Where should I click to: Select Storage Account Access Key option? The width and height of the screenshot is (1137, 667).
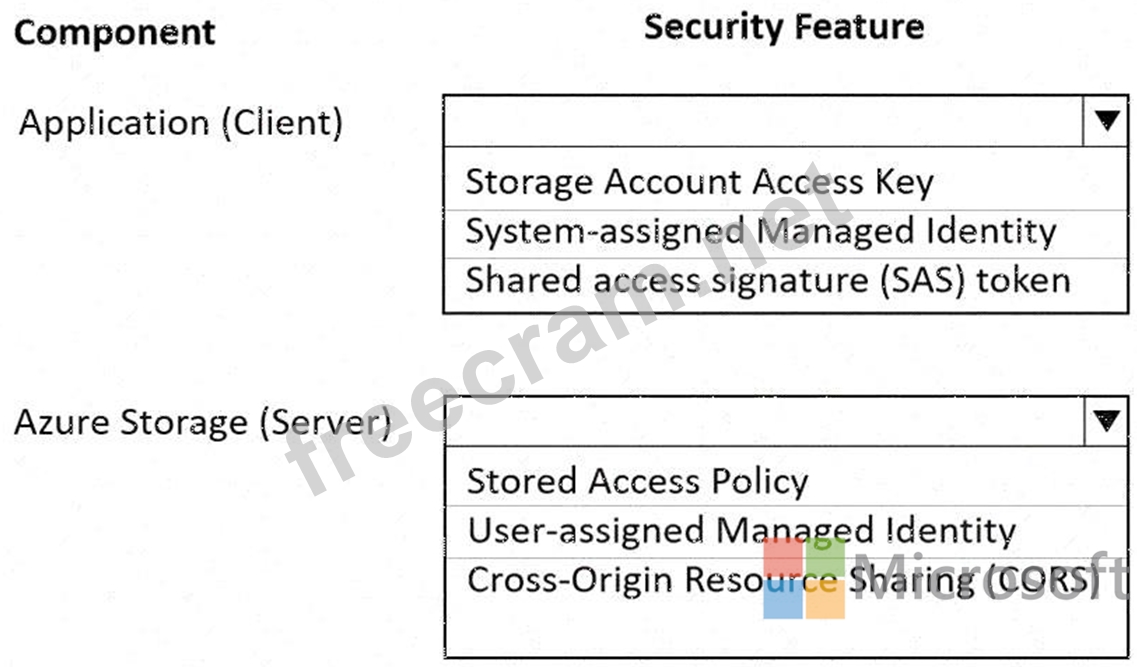coord(699,182)
